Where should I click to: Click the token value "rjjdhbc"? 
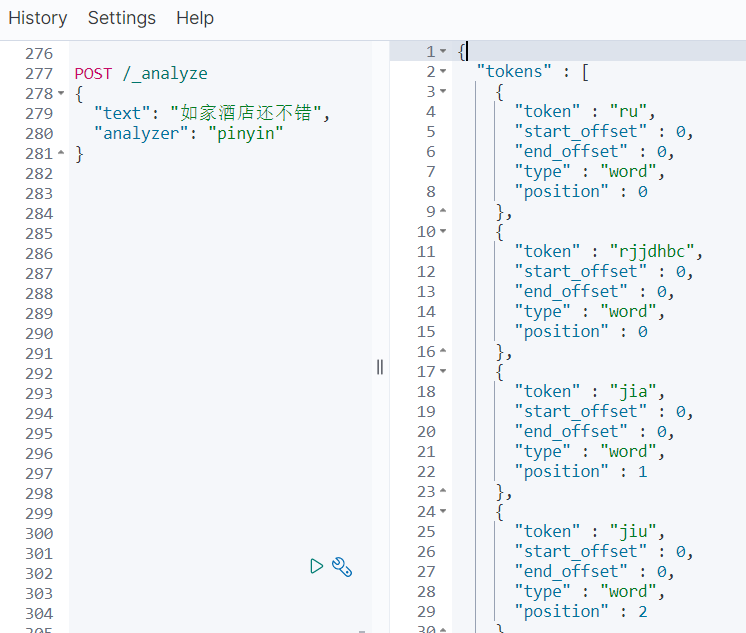652,252
